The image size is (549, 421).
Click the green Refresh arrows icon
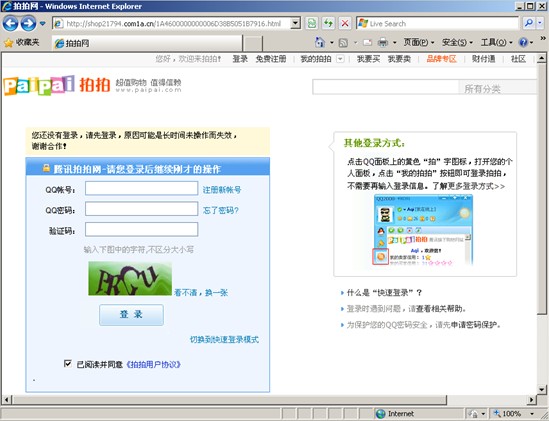[328, 23]
